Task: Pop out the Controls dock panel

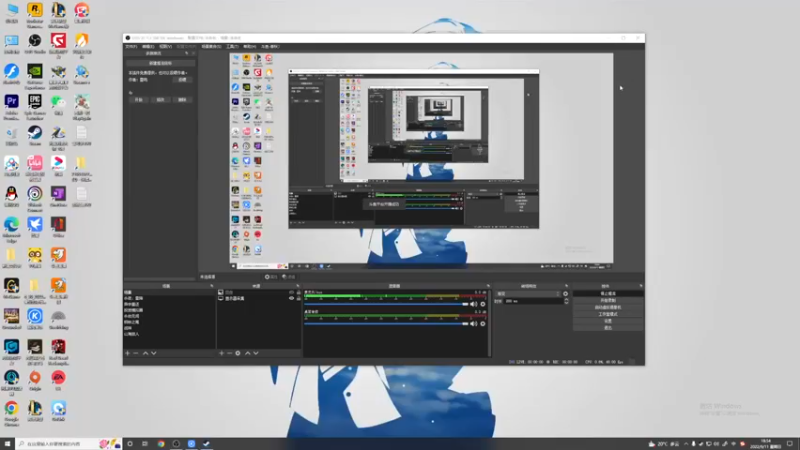Action: [x=641, y=286]
